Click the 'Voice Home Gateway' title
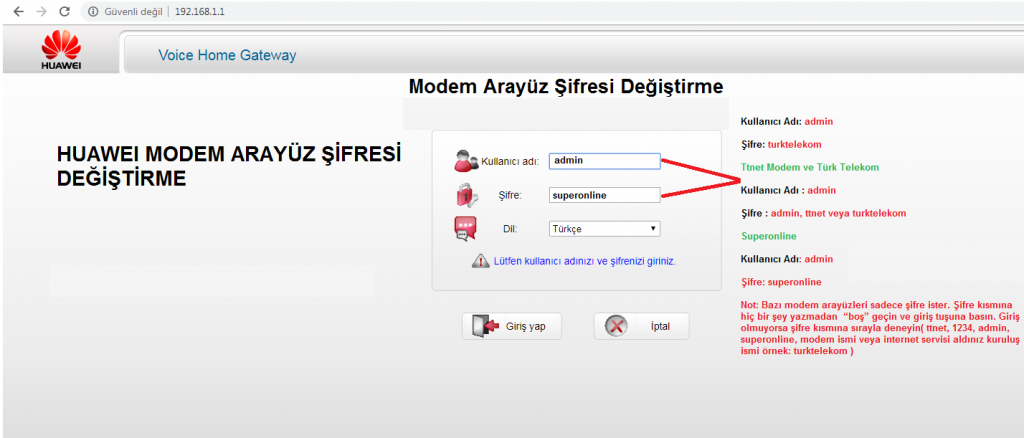This screenshot has width=1024, height=438. pos(227,55)
